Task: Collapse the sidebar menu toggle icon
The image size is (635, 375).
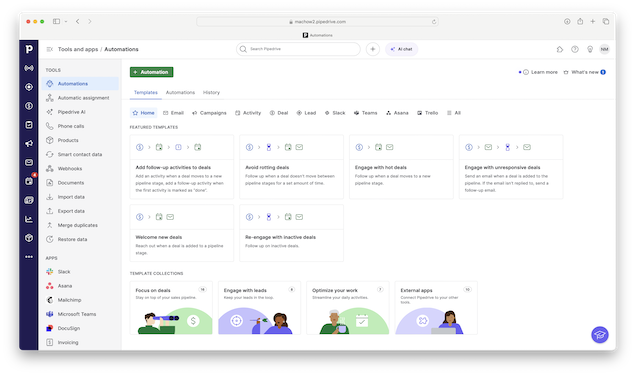Action: 49,49
